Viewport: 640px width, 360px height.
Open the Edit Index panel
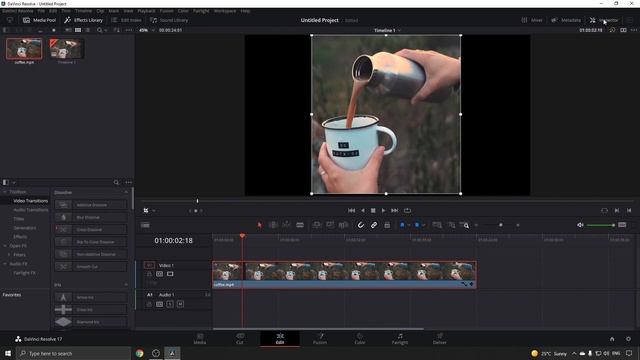click(x=127, y=20)
